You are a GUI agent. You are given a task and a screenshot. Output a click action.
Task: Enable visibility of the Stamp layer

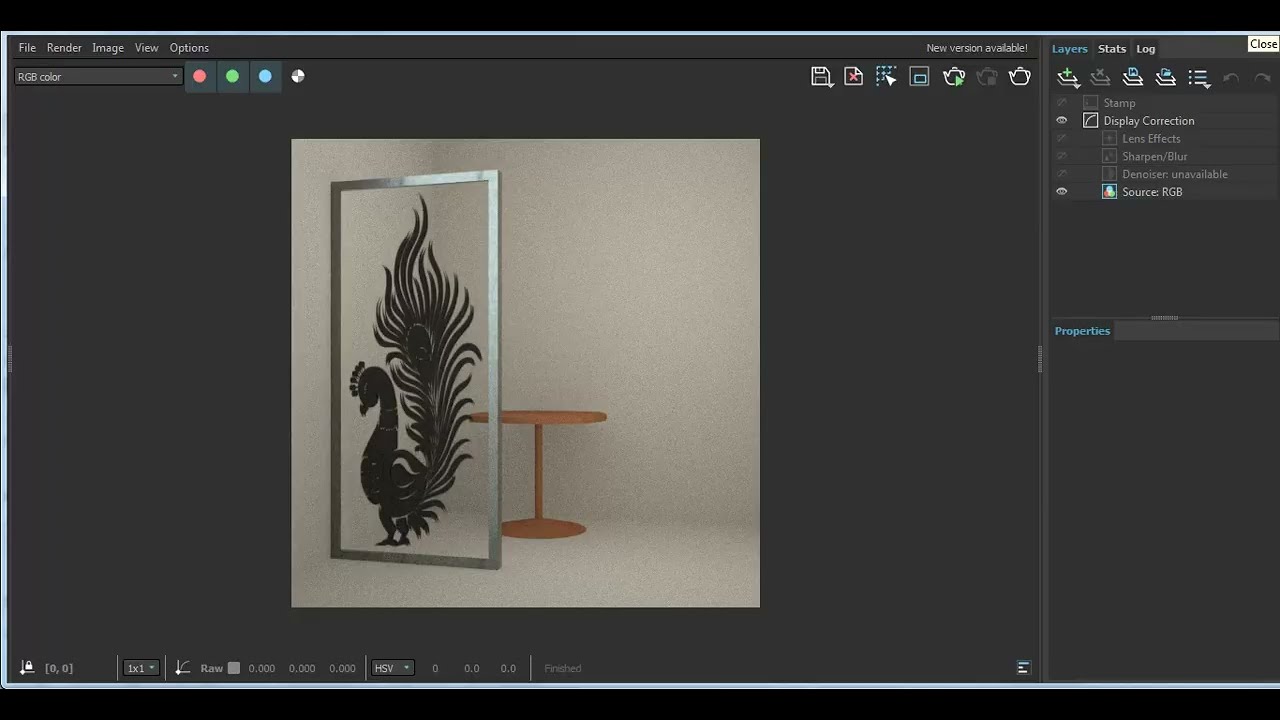click(1062, 103)
